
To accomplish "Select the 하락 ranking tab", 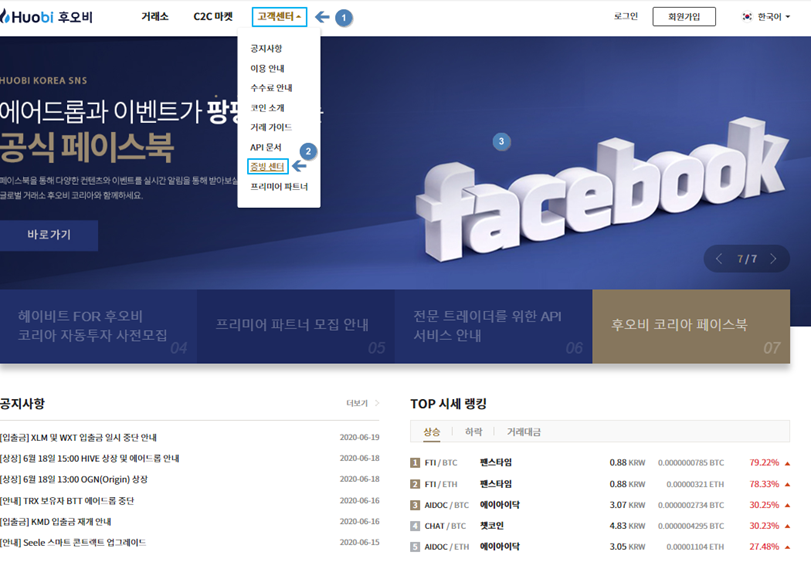I will point(473,432).
